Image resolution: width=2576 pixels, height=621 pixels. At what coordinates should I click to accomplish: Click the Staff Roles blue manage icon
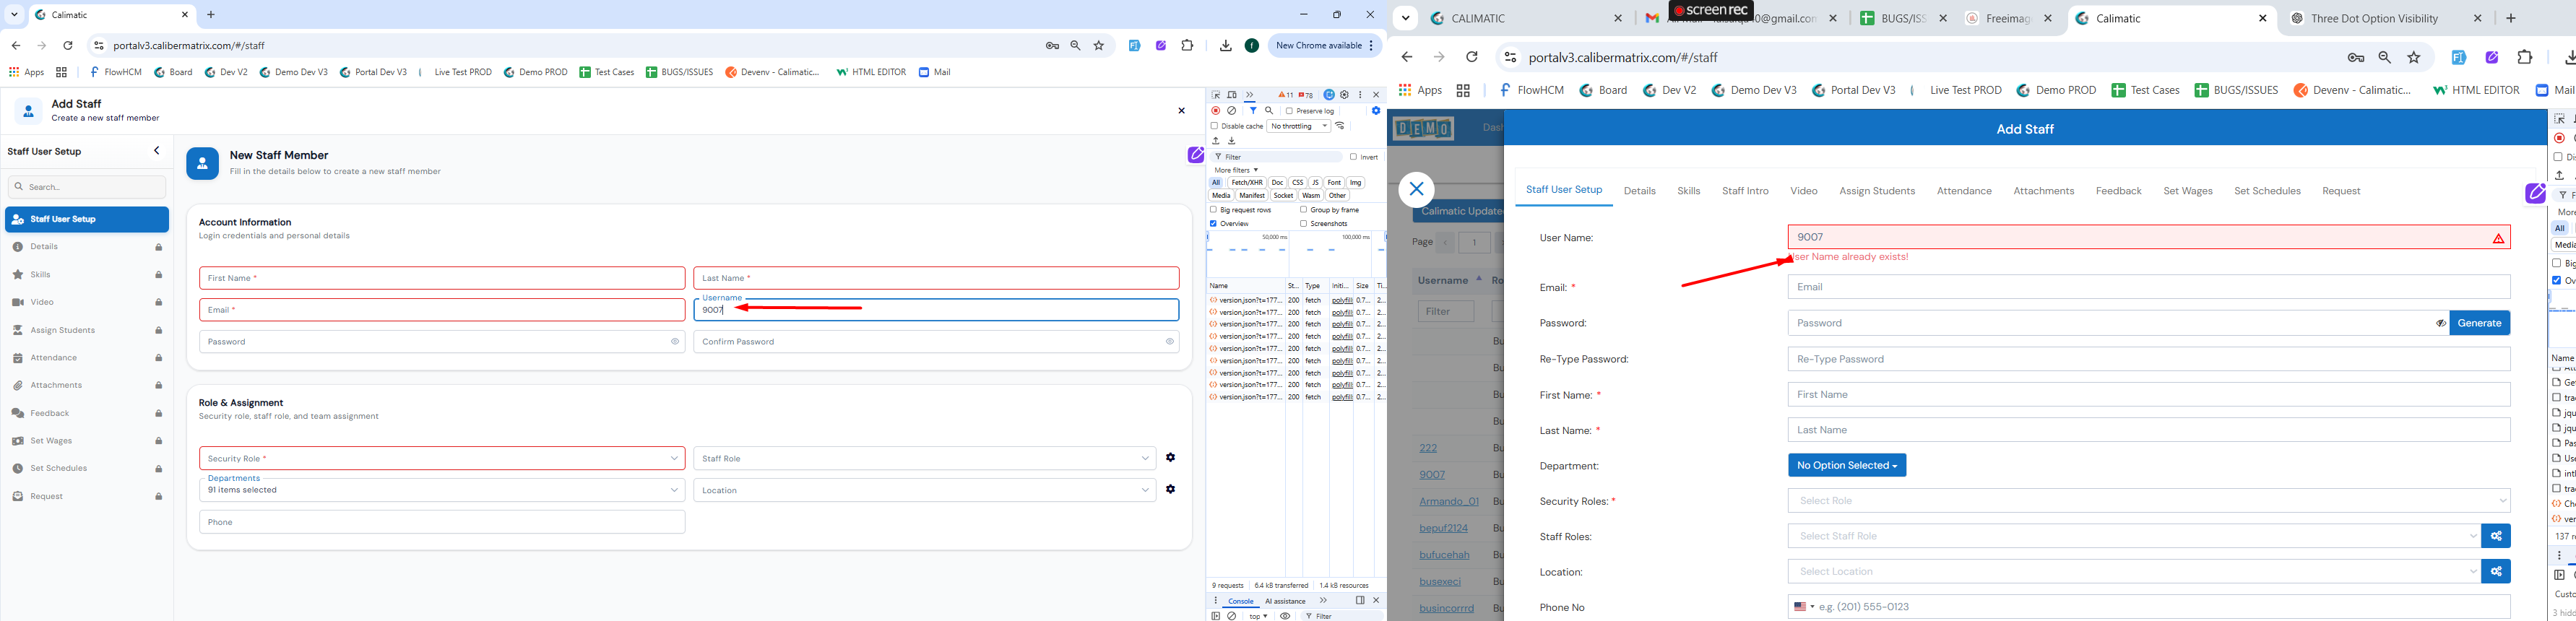click(2496, 536)
